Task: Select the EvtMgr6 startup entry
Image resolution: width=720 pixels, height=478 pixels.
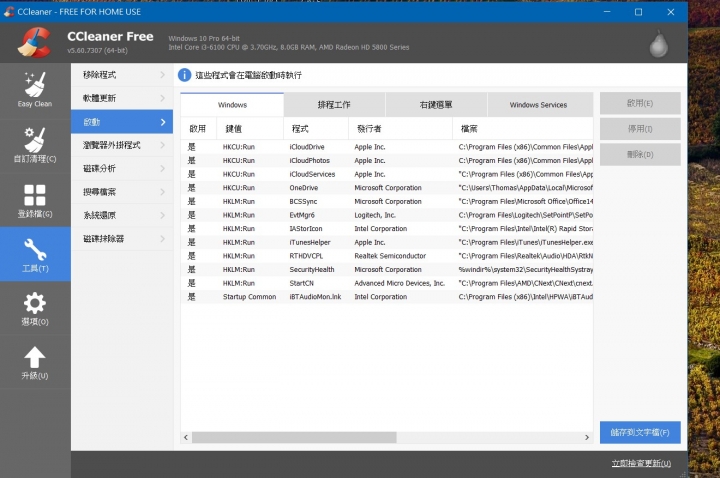Action: coord(387,215)
